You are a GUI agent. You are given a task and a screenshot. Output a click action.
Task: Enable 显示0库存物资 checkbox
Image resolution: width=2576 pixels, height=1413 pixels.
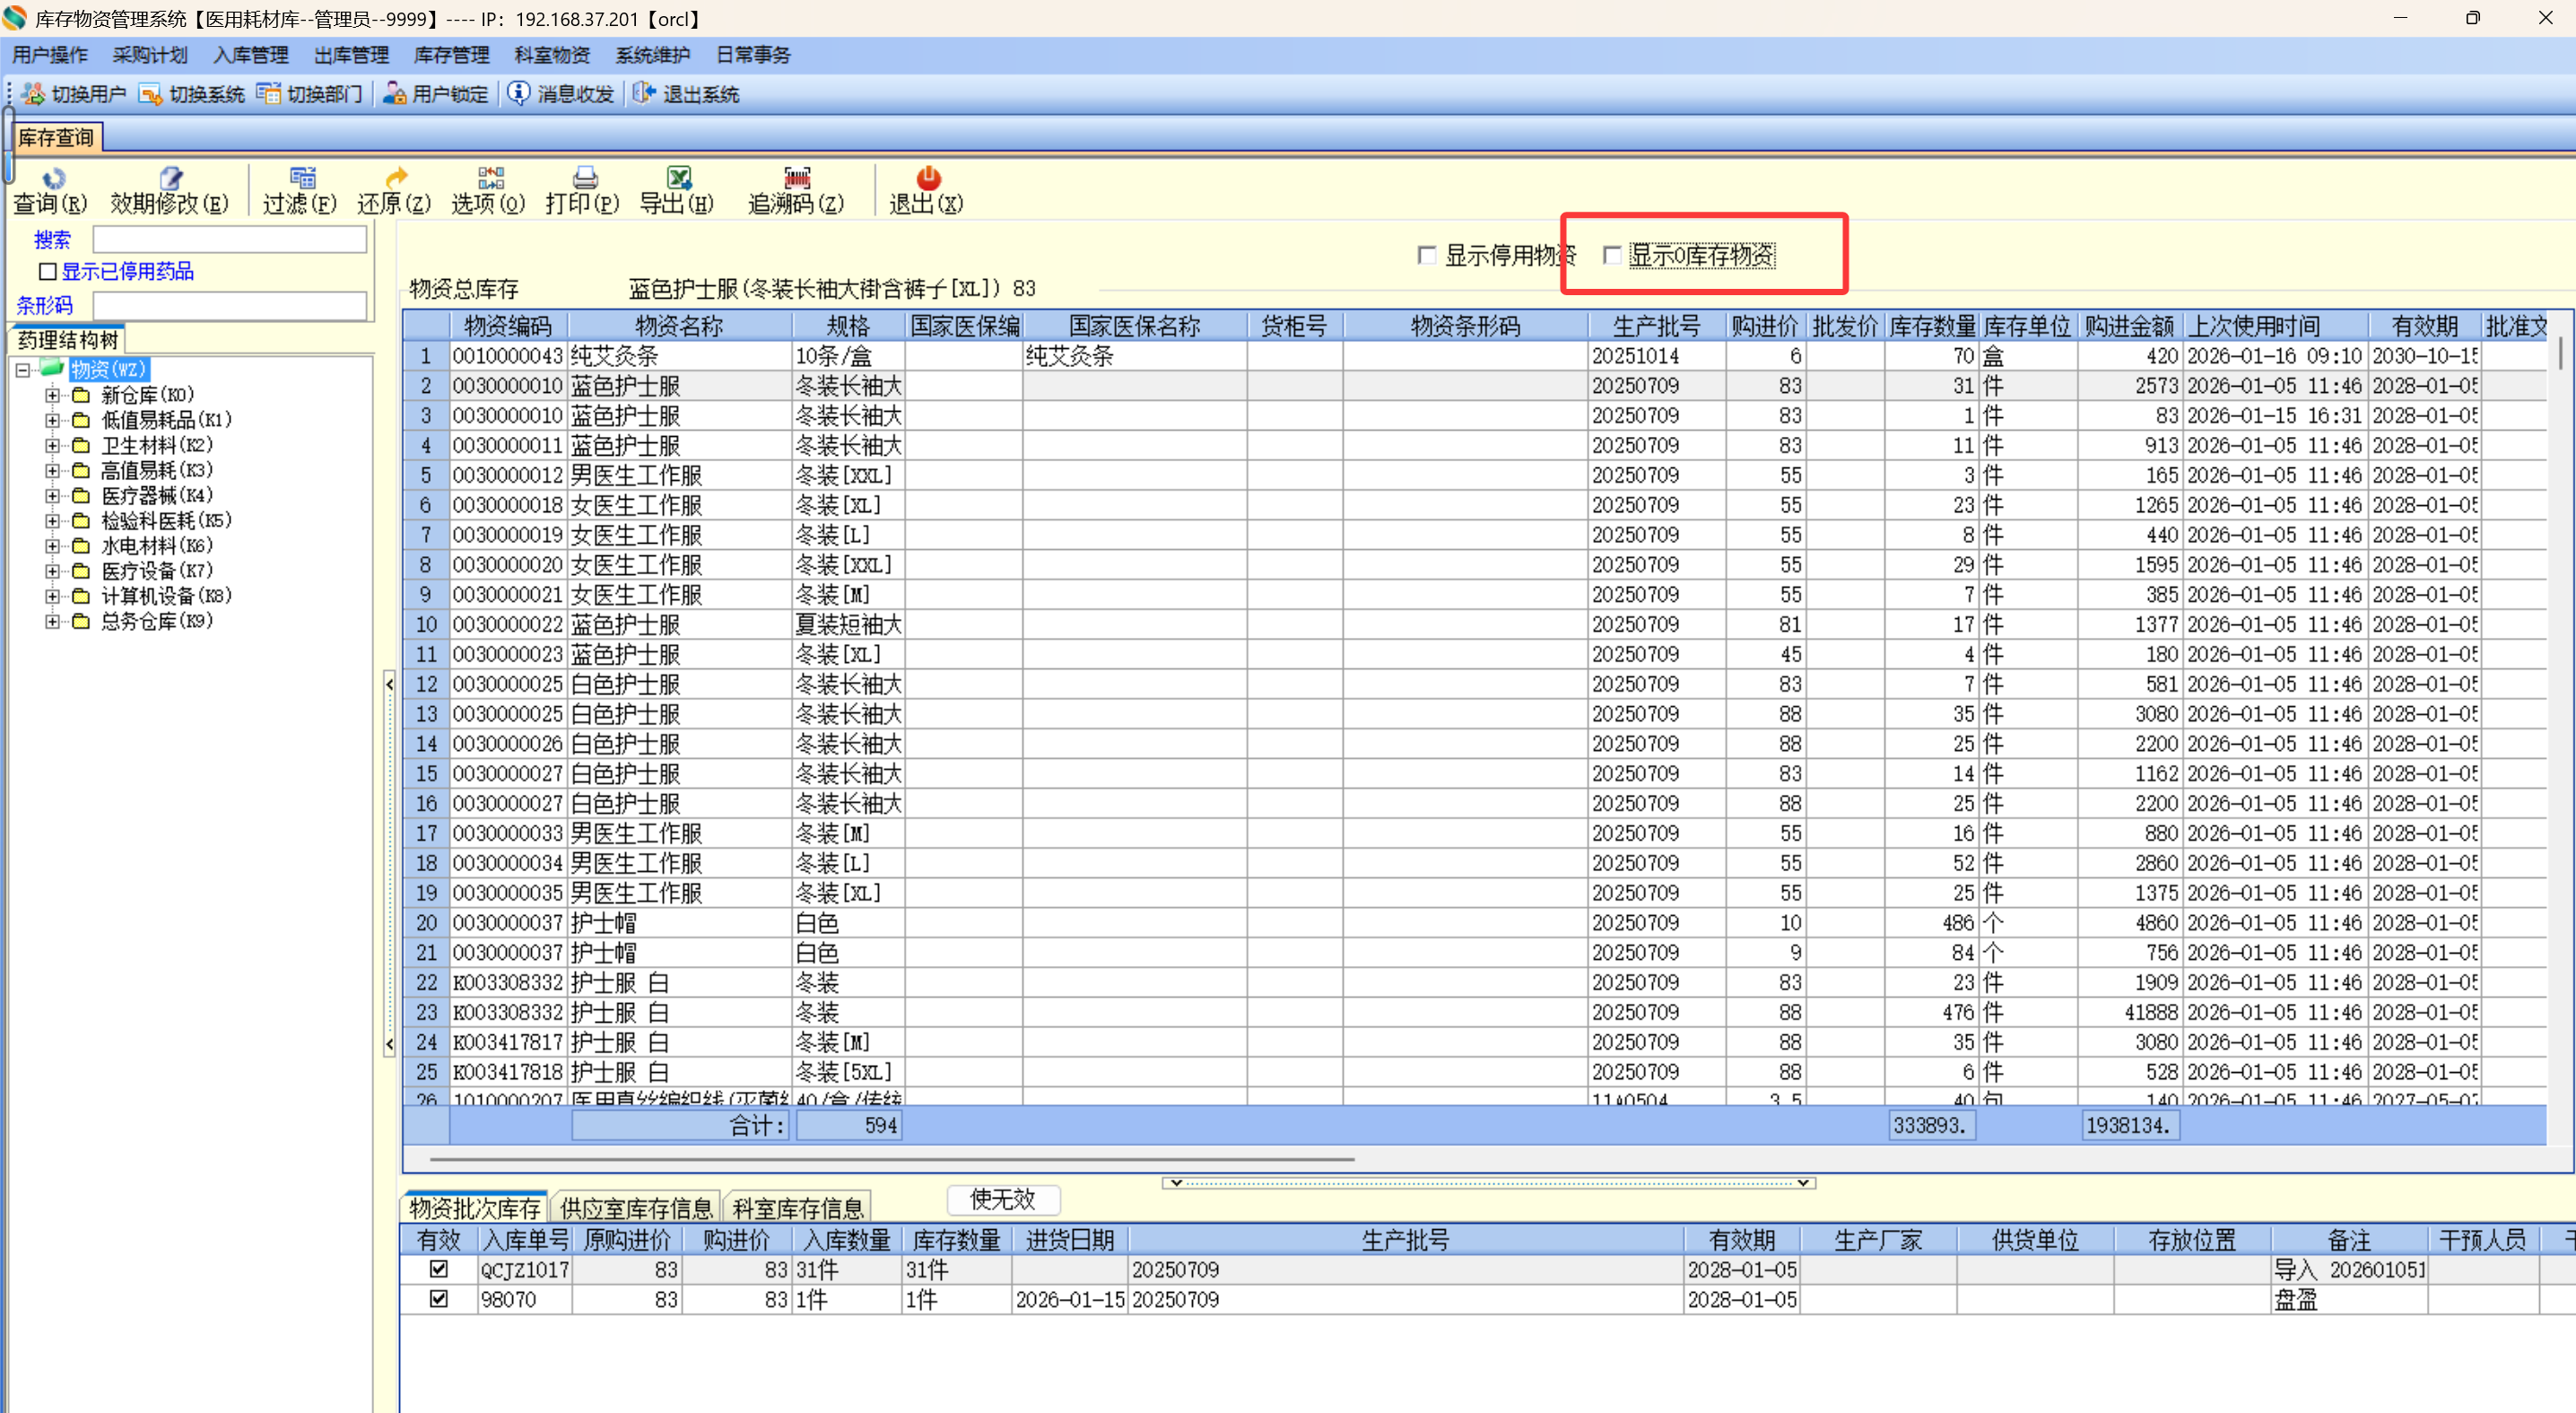(1611, 256)
